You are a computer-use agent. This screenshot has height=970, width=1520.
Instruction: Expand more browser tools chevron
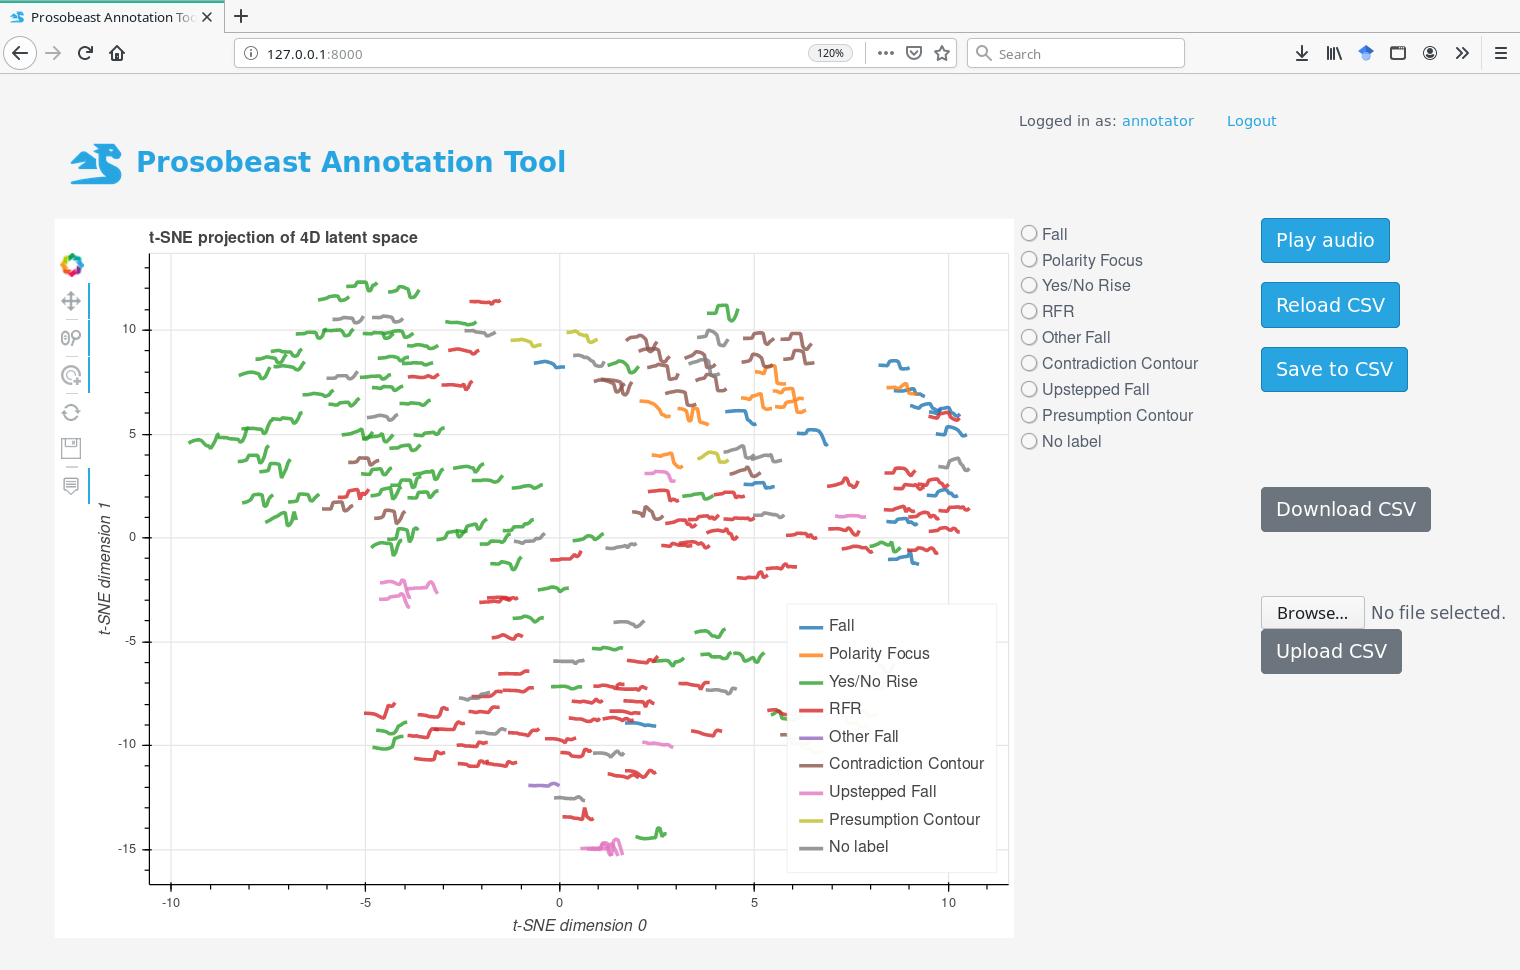[1462, 53]
